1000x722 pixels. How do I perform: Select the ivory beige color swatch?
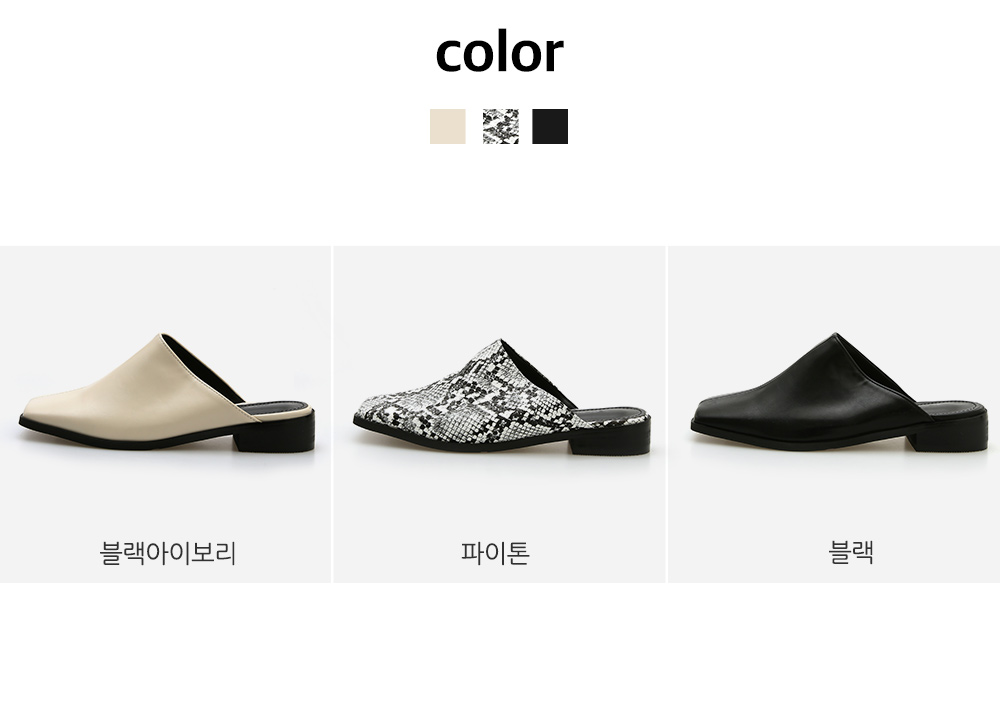(x=448, y=126)
